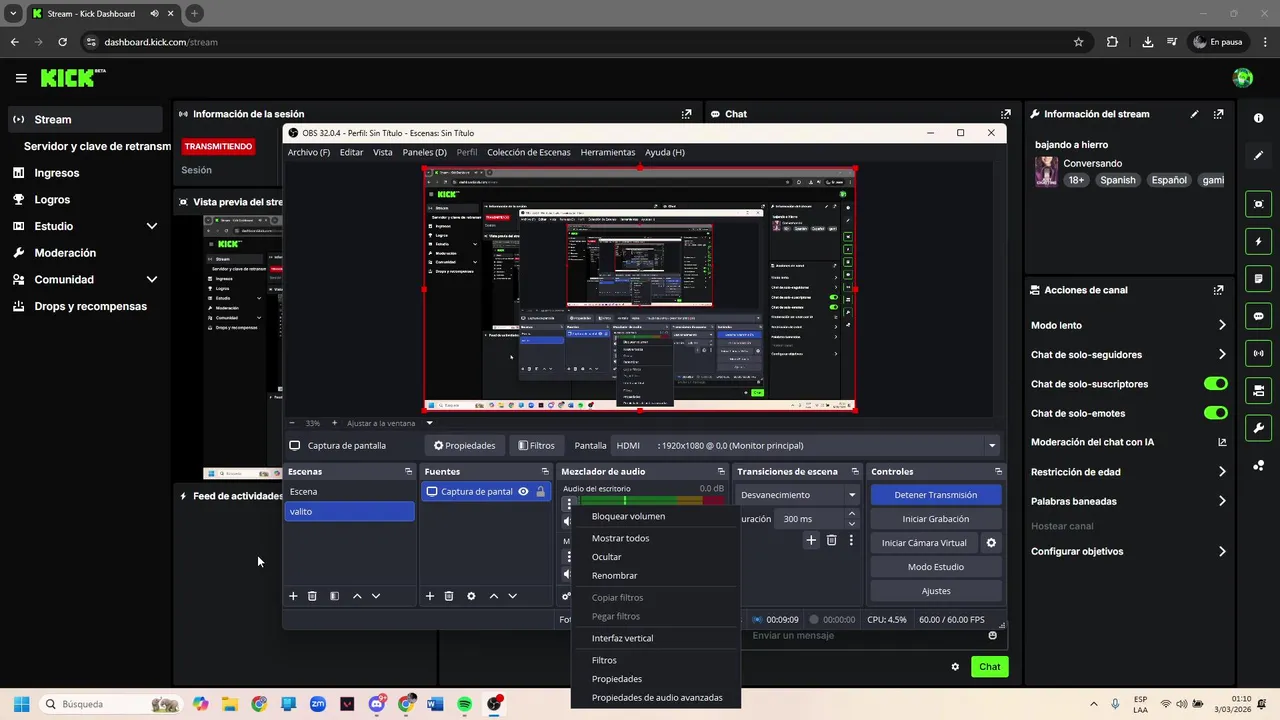The width and height of the screenshot is (1280, 720).
Task: Open Kick chat settings gear
Action: click(x=955, y=667)
